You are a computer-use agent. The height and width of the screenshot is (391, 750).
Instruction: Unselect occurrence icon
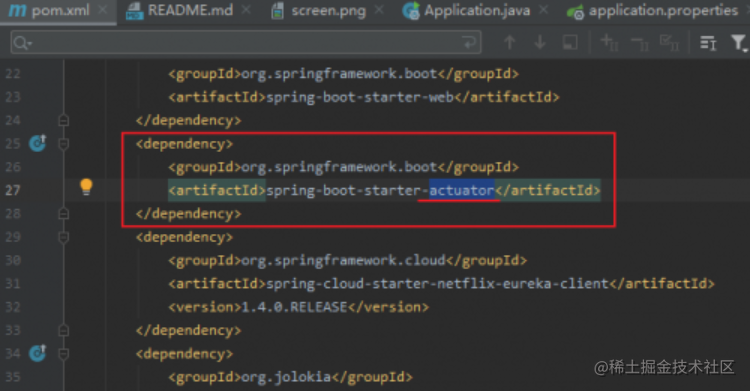coord(640,44)
